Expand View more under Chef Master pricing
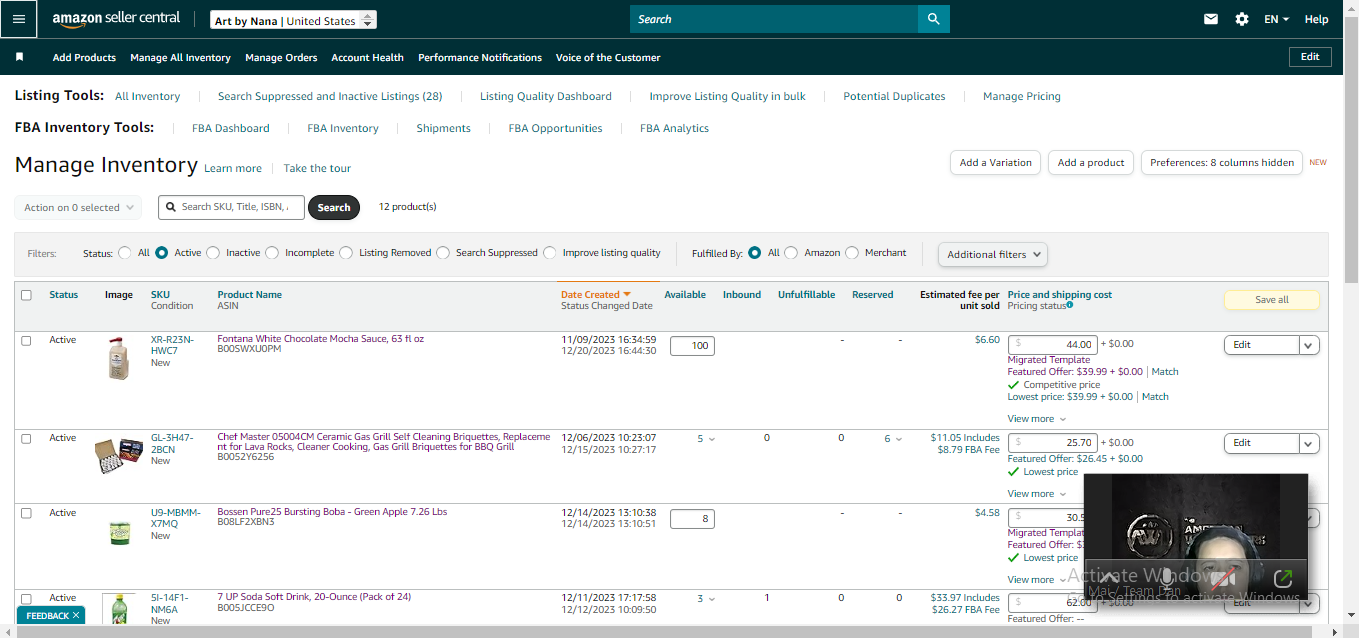The image size is (1359, 638). [x=1036, y=494]
